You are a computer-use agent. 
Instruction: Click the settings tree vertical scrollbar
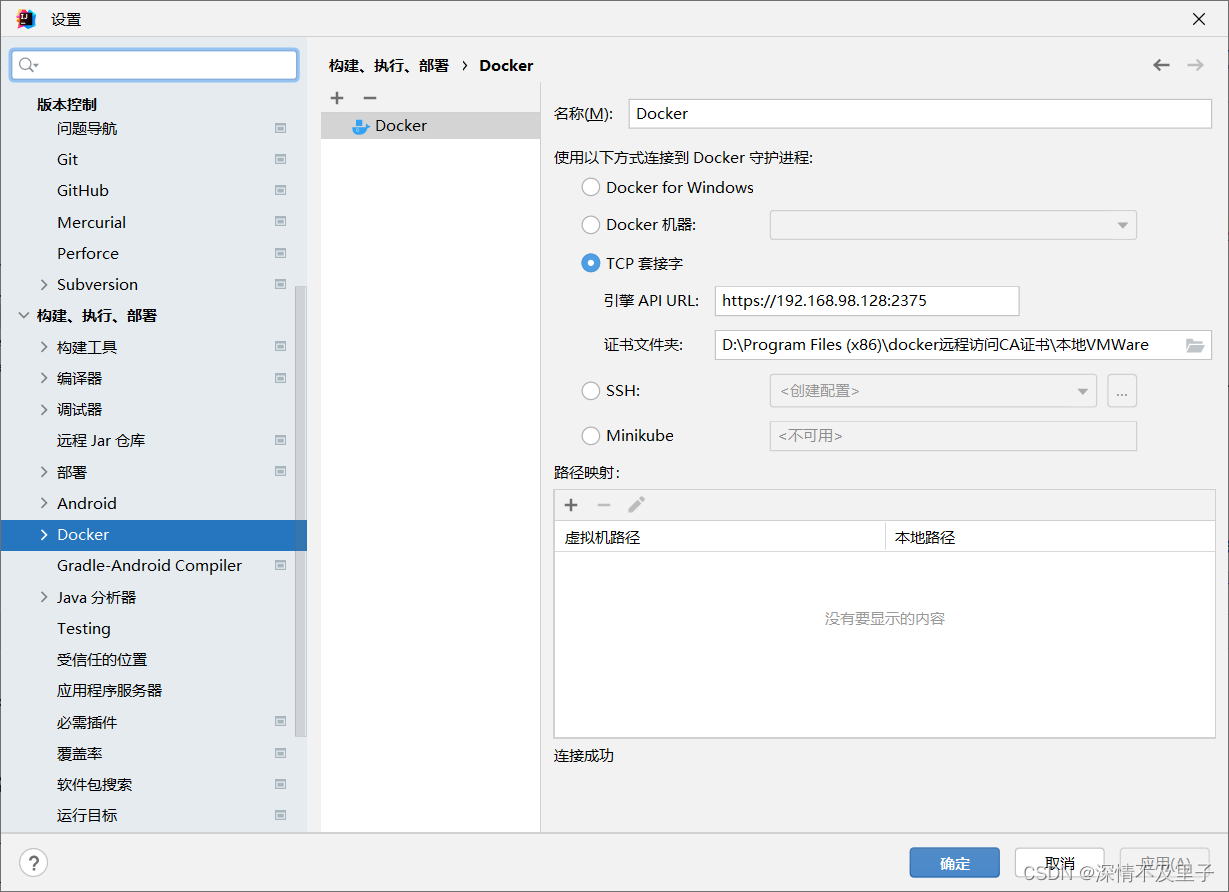[301, 510]
